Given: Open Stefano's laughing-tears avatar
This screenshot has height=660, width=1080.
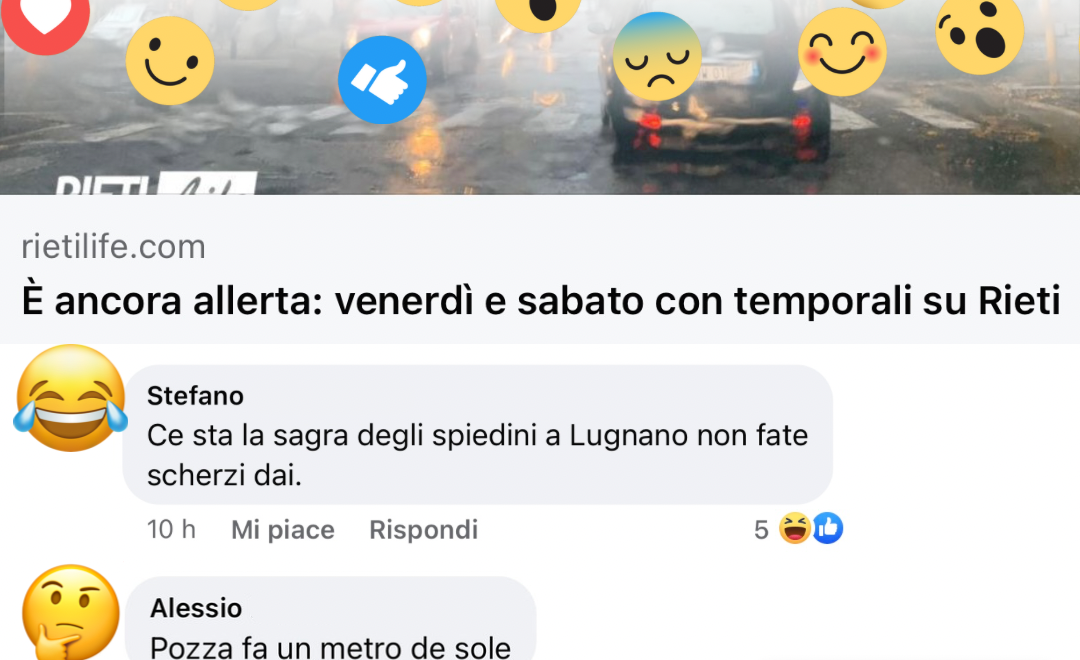Looking at the screenshot, I should point(71,398).
